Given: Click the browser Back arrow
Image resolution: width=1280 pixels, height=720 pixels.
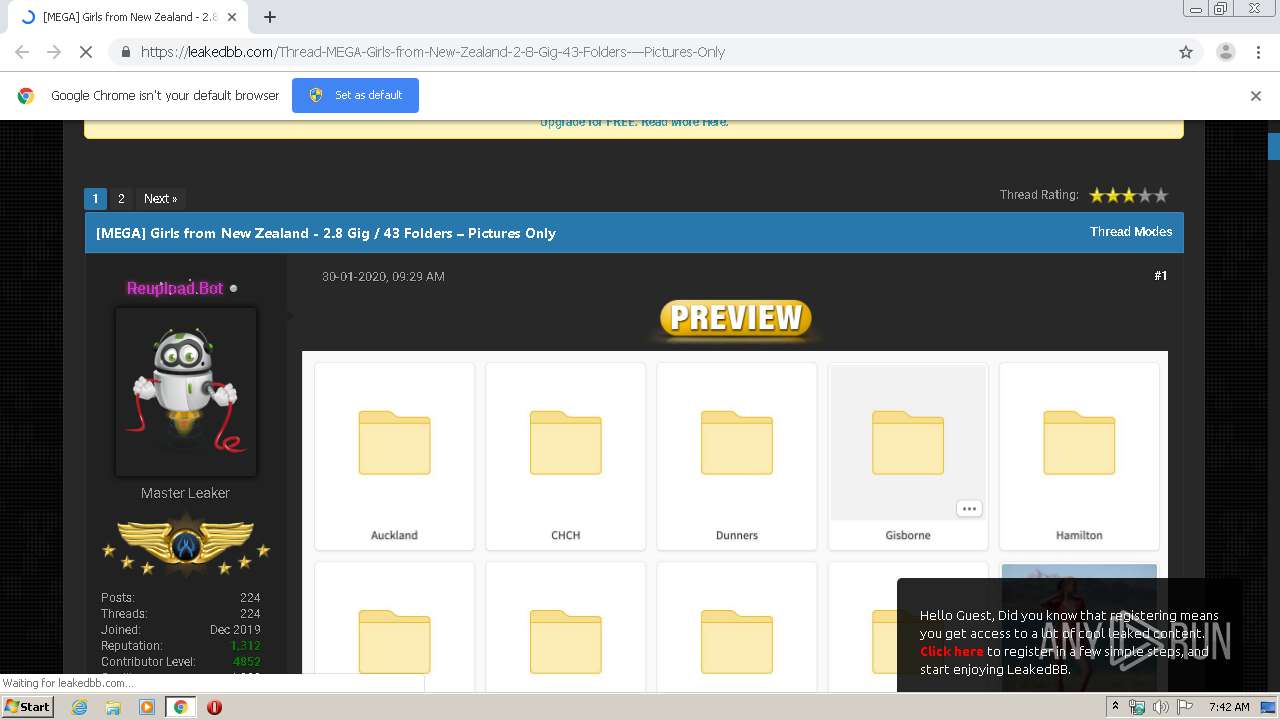Looking at the screenshot, I should (x=22, y=52).
